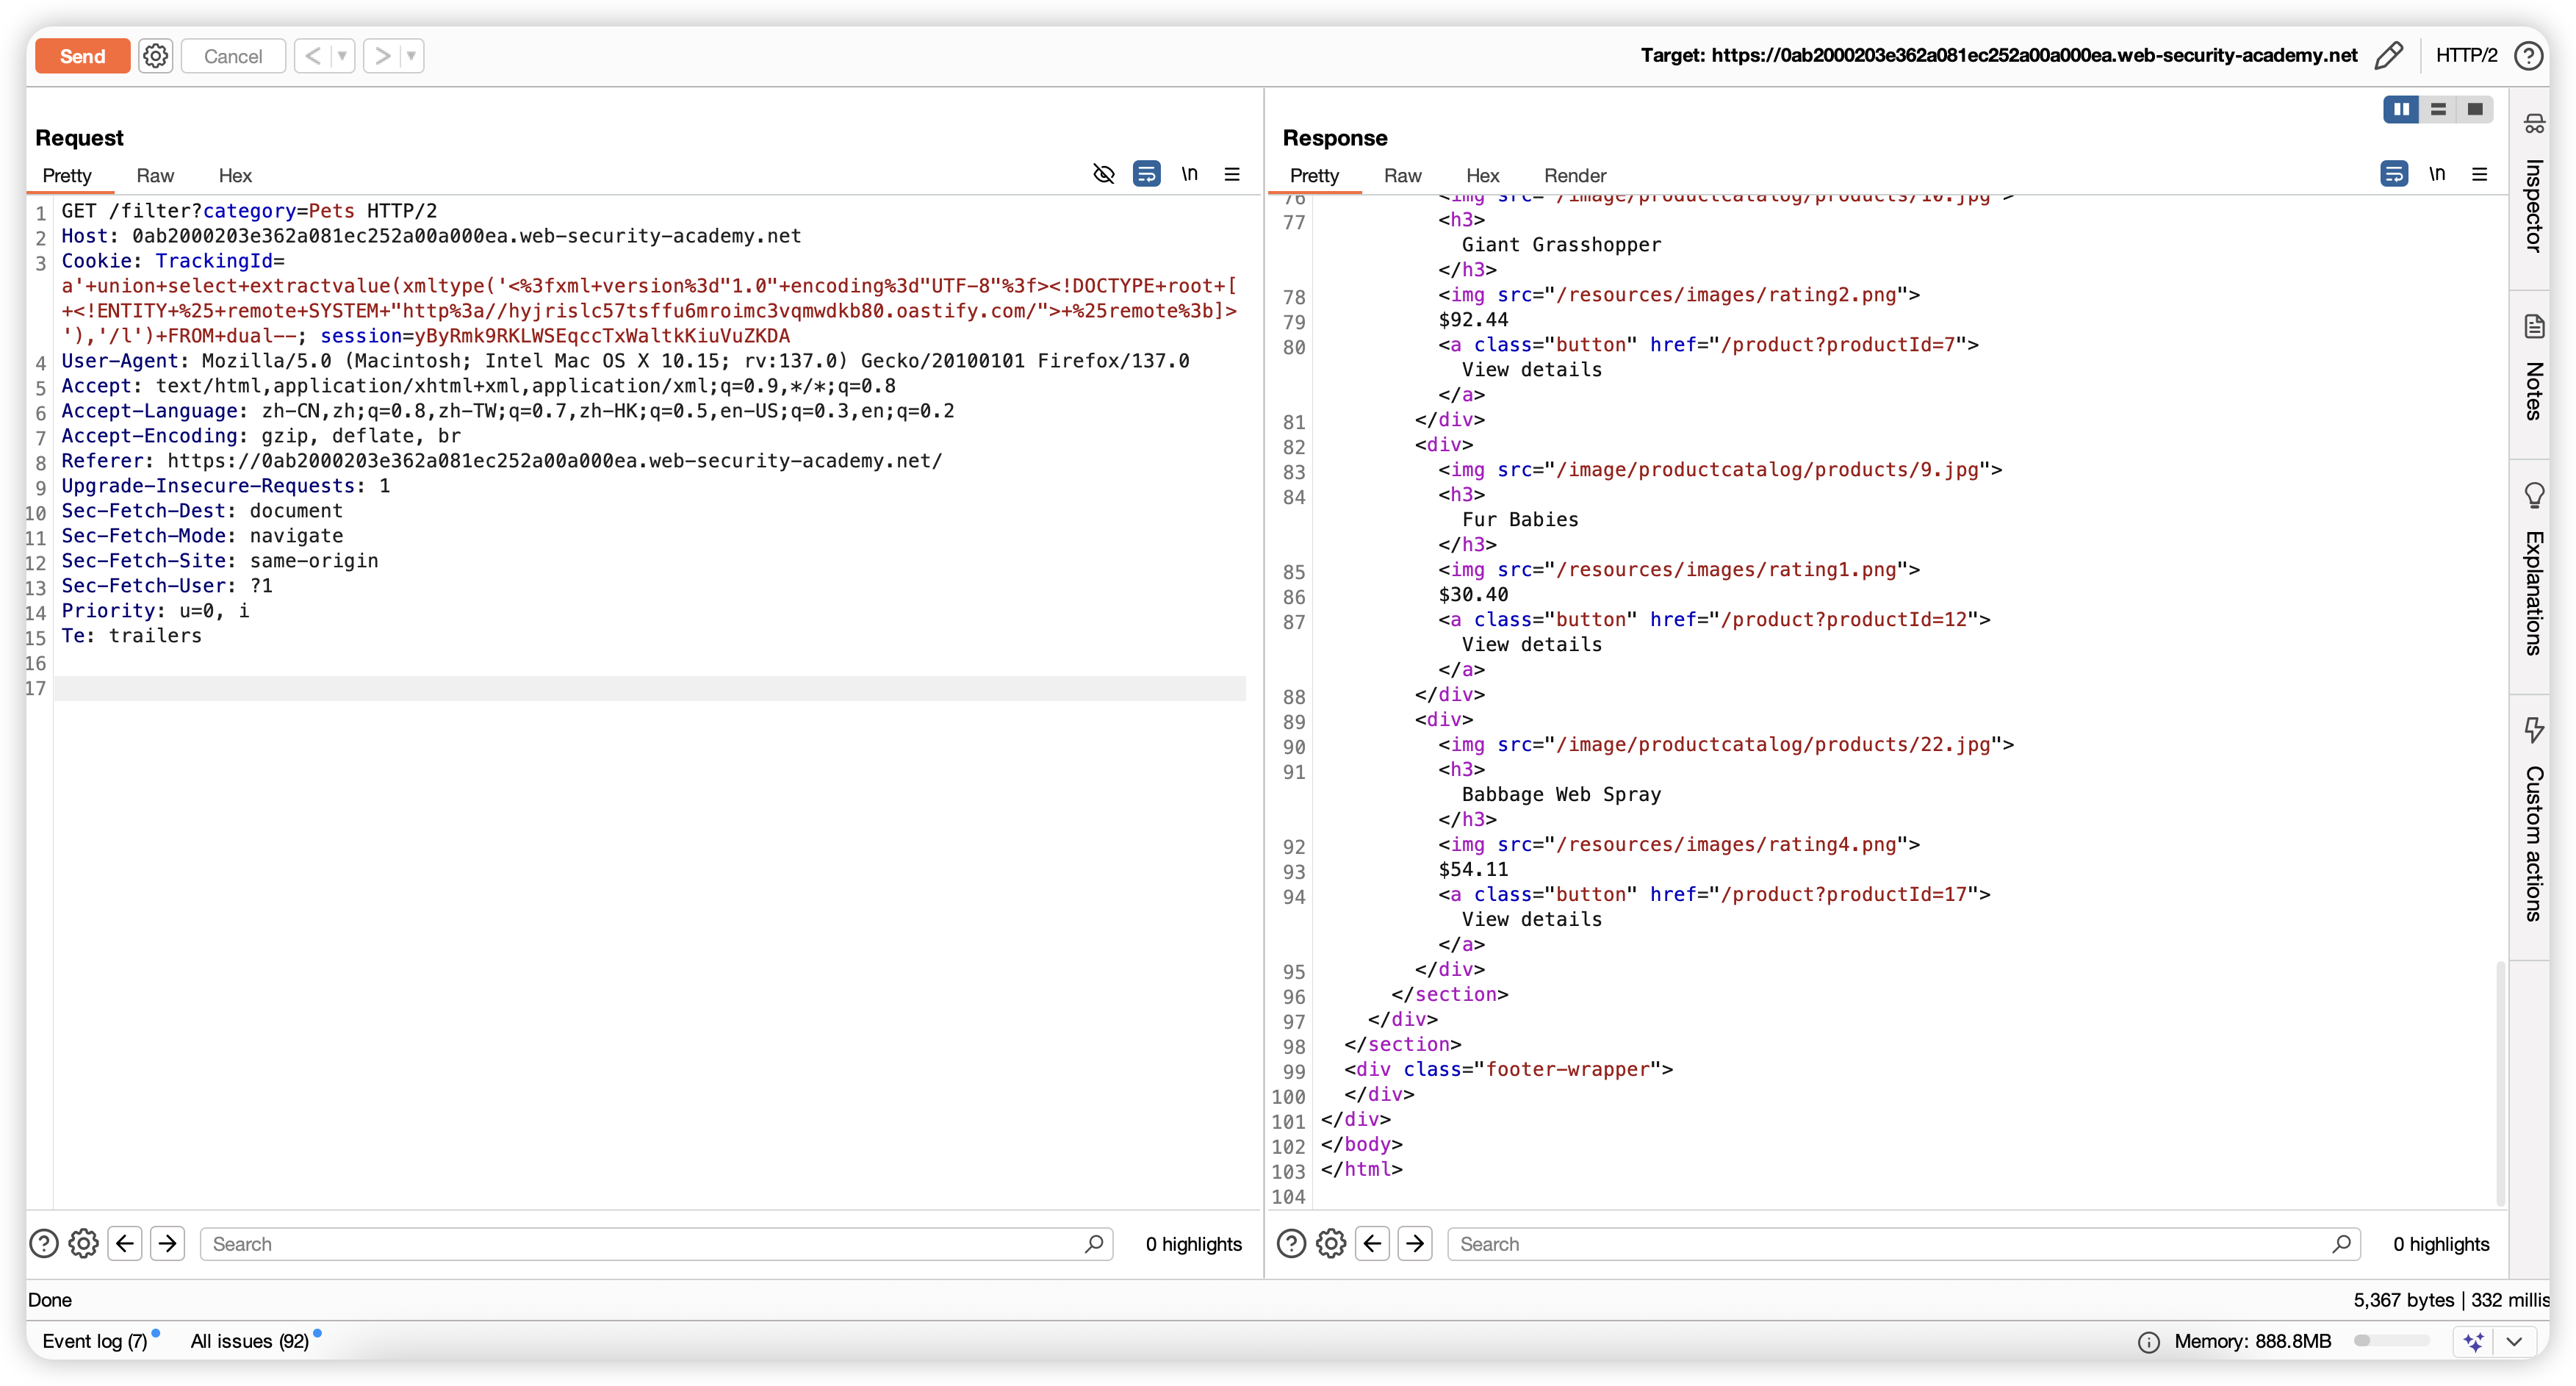The width and height of the screenshot is (2576, 1386).
Task: Open the Request panel hamburger menu
Action: tap(1232, 174)
